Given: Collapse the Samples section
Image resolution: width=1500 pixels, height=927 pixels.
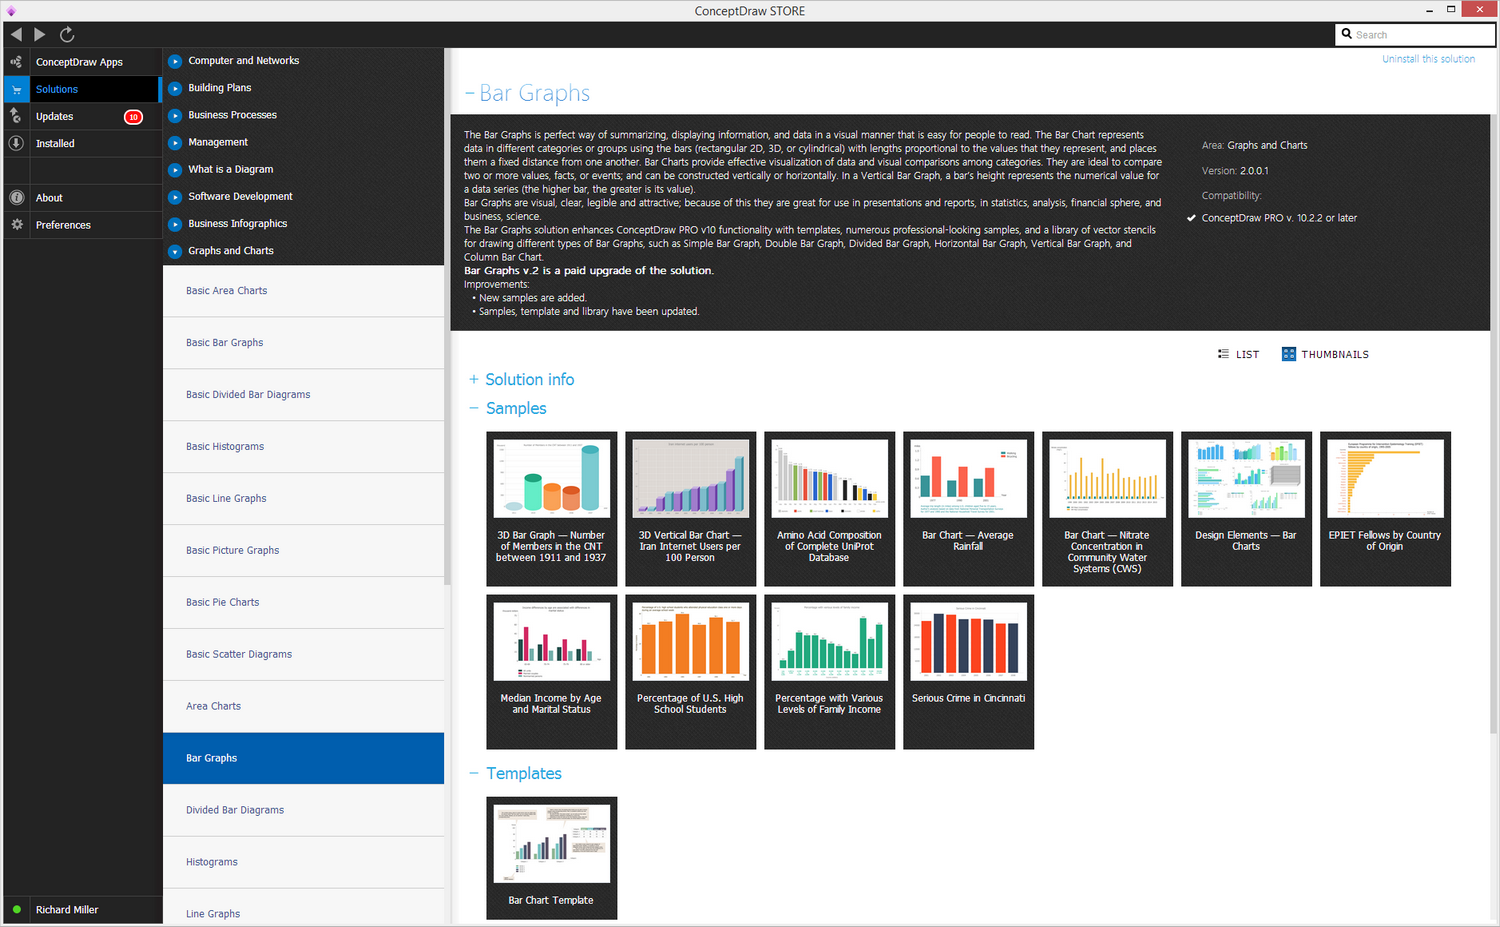Looking at the screenshot, I should click(x=474, y=408).
